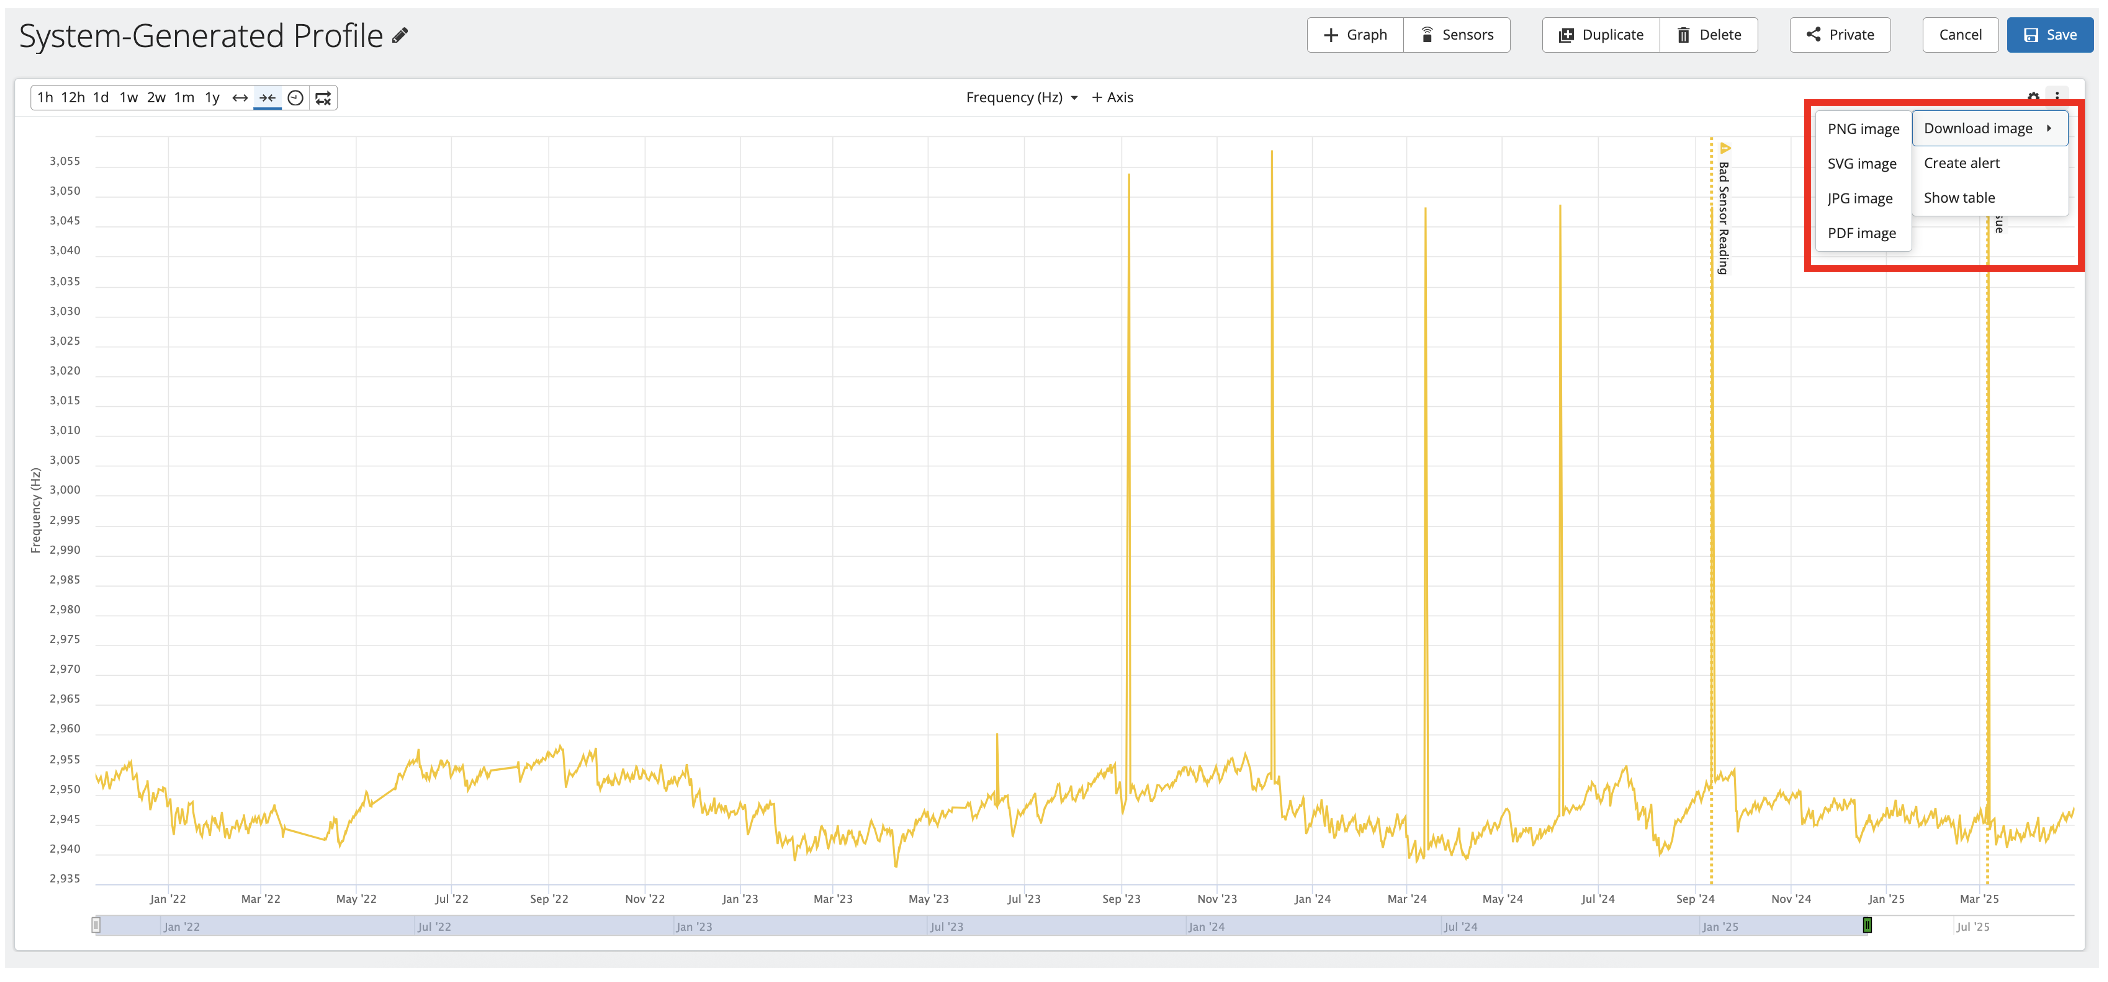Choose Create alert from the menu
Screen dimensions: 2108x982
coord(1990,163)
